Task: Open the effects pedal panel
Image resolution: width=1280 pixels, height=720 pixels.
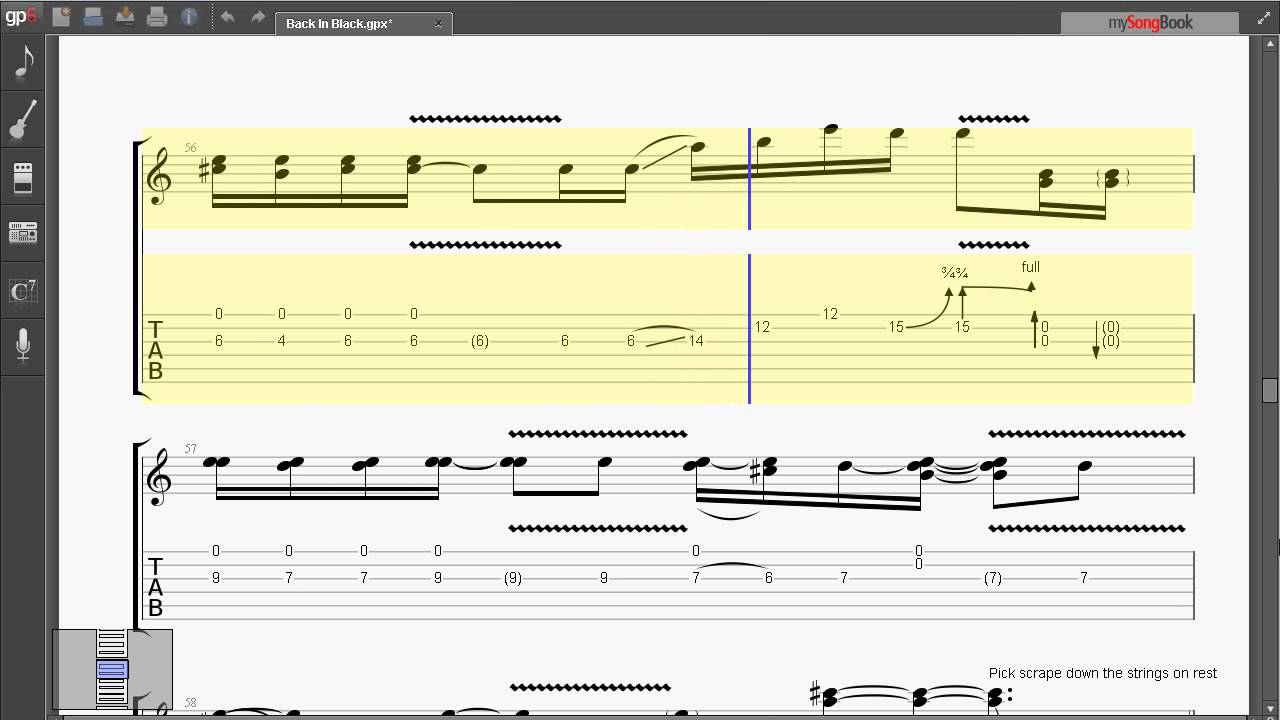Action: [x=23, y=178]
